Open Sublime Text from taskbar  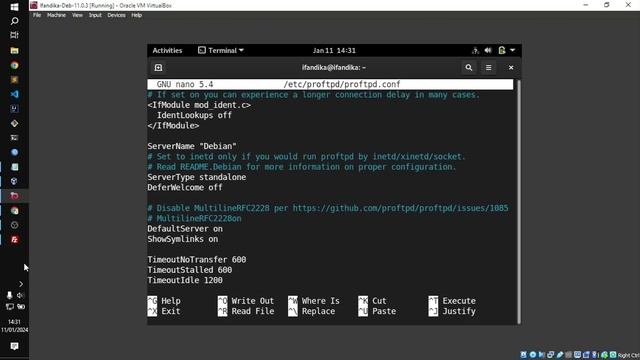[x=14, y=80]
